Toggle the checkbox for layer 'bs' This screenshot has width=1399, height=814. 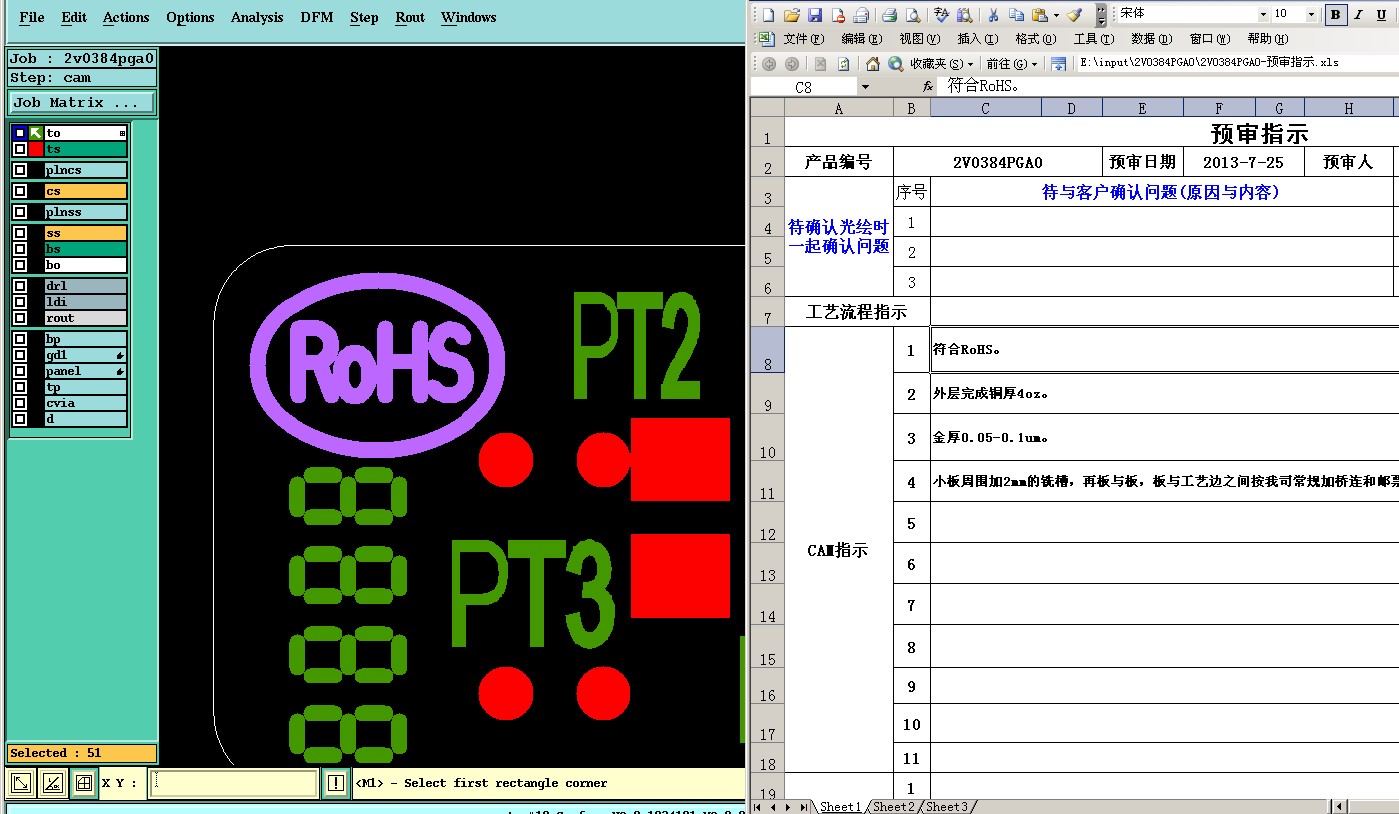pyautogui.click(x=20, y=249)
